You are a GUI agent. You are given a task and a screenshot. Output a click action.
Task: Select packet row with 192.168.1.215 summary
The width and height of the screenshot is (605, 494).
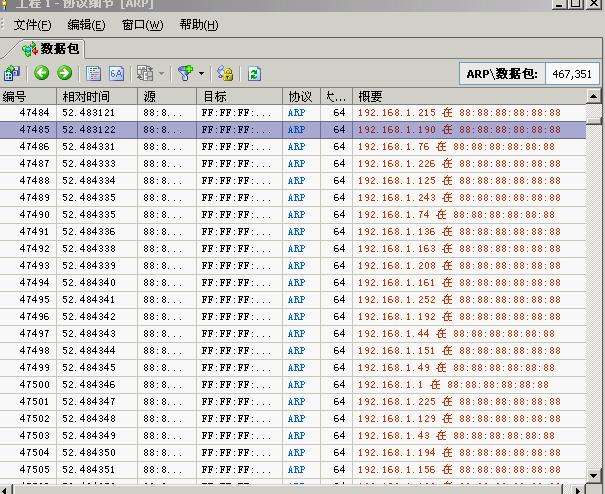pyautogui.click(x=300, y=113)
